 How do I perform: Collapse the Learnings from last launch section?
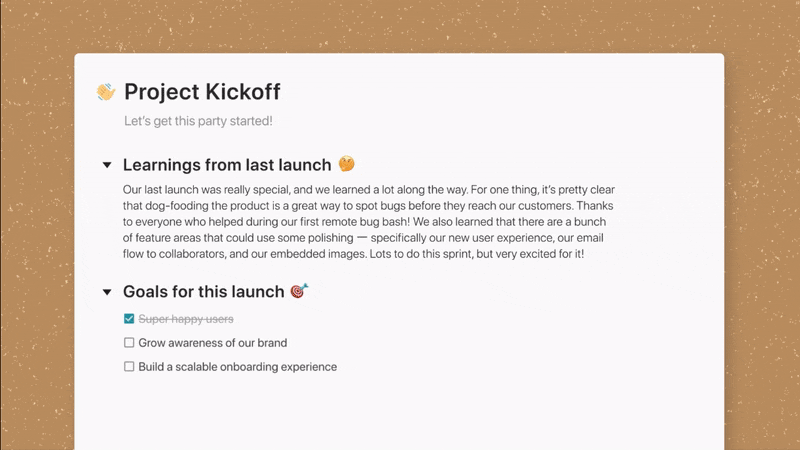pyautogui.click(x=107, y=165)
